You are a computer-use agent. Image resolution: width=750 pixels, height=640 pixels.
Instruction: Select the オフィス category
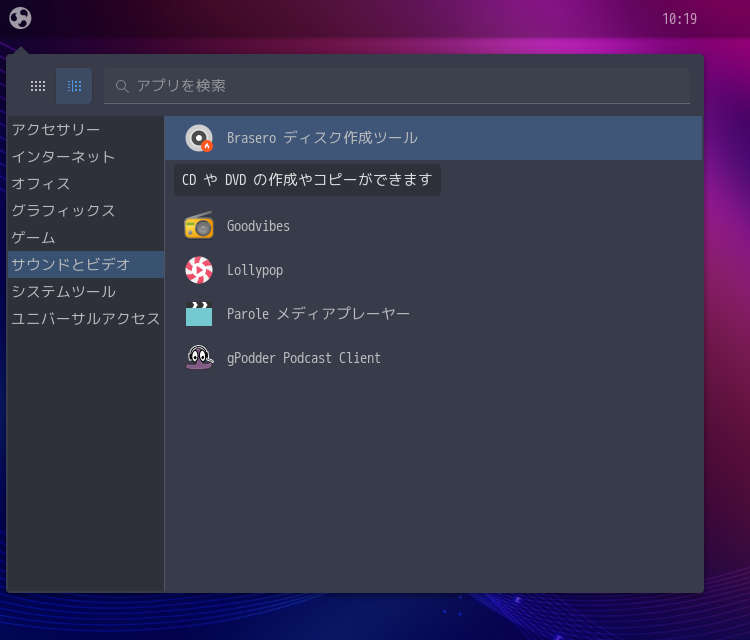(x=86, y=184)
